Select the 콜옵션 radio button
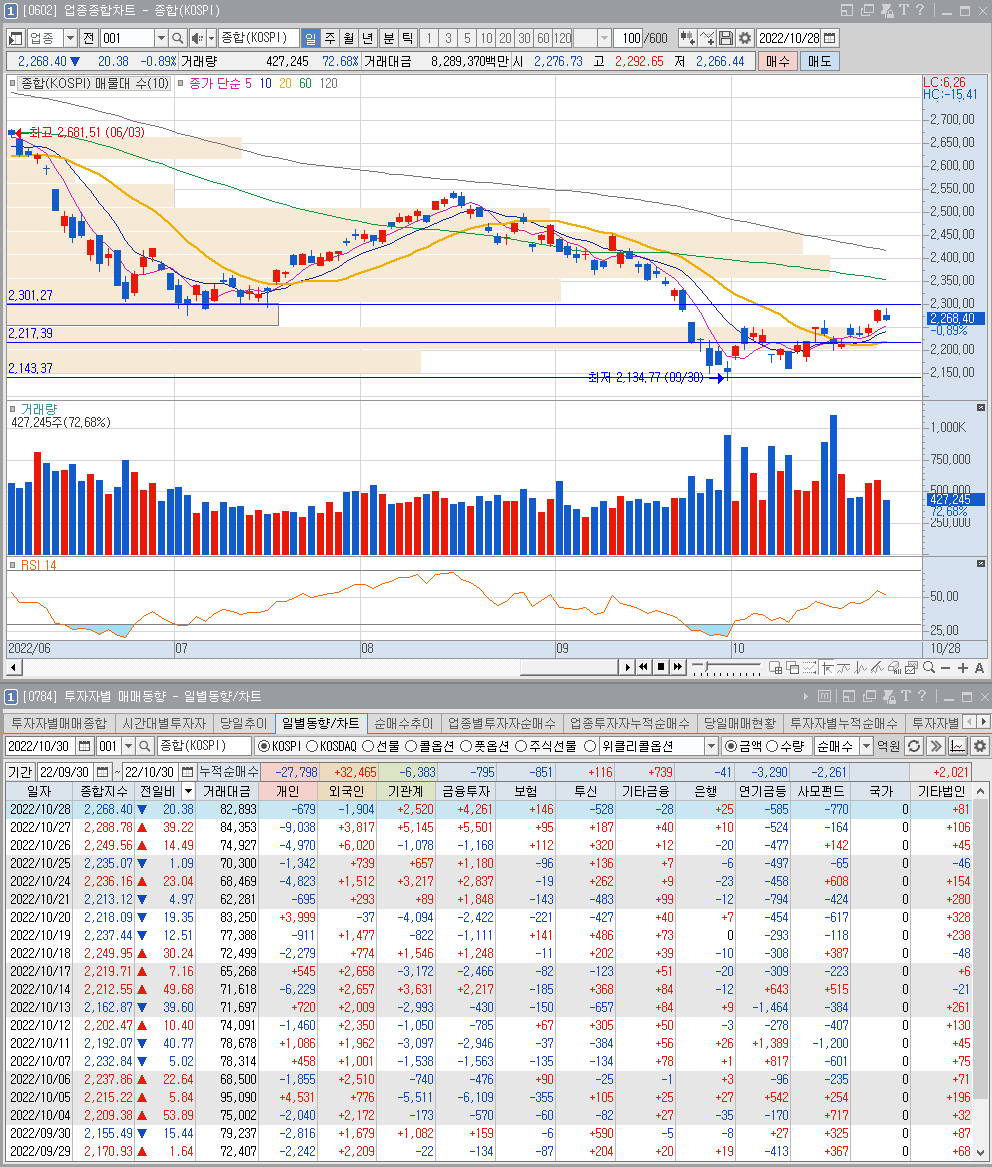 pyautogui.click(x=411, y=746)
